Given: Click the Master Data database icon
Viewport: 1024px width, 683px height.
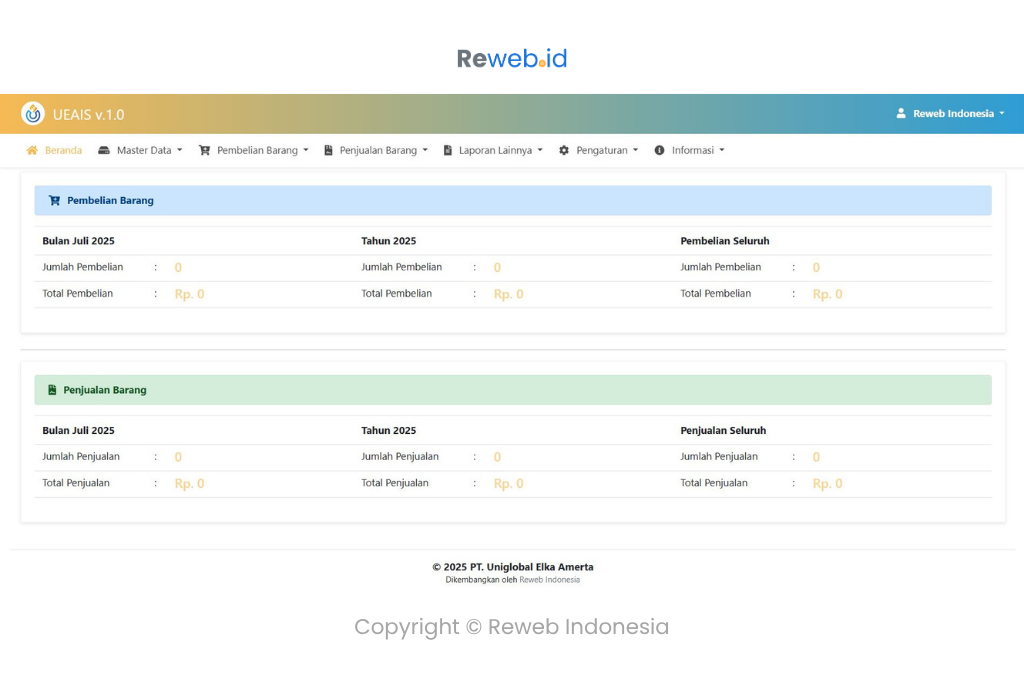Looking at the screenshot, I should click(104, 151).
